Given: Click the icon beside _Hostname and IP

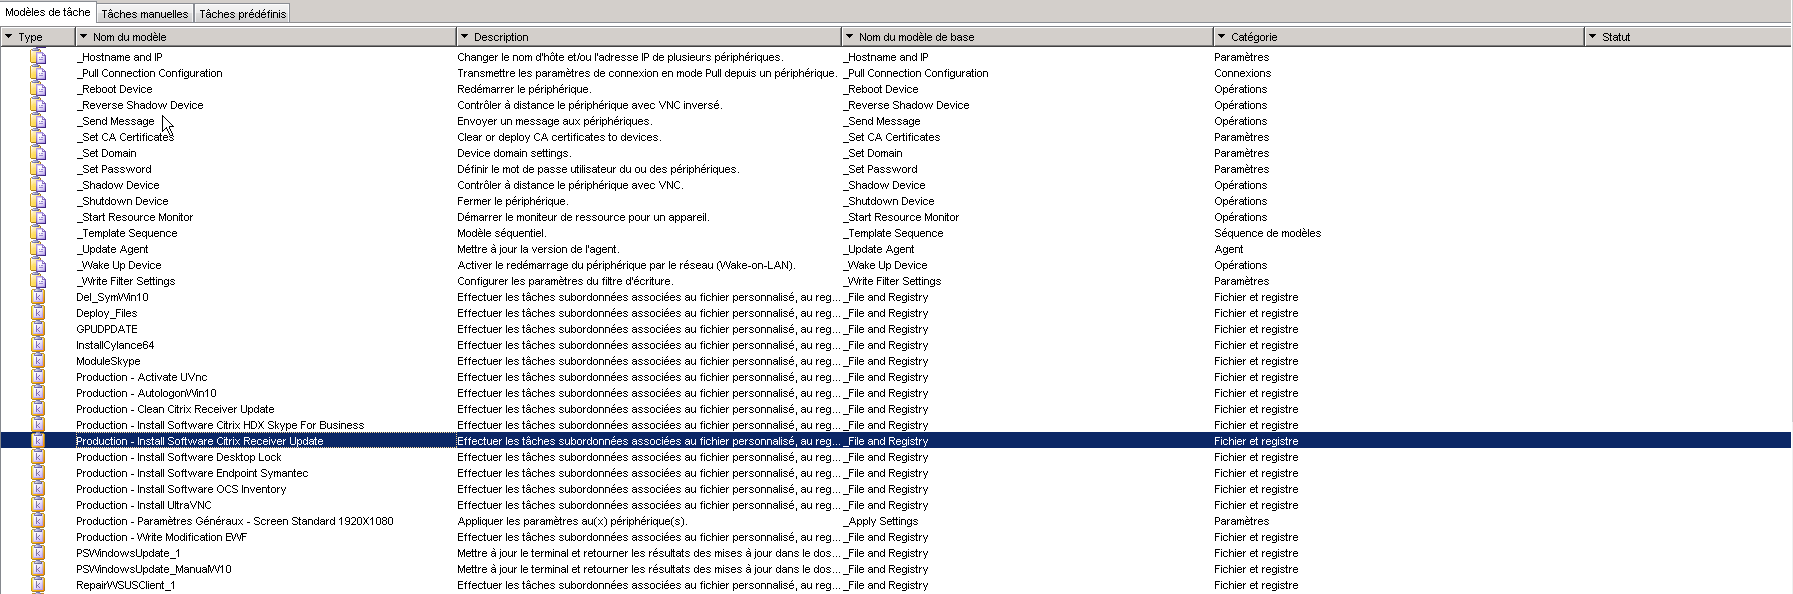Looking at the screenshot, I should click(38, 57).
